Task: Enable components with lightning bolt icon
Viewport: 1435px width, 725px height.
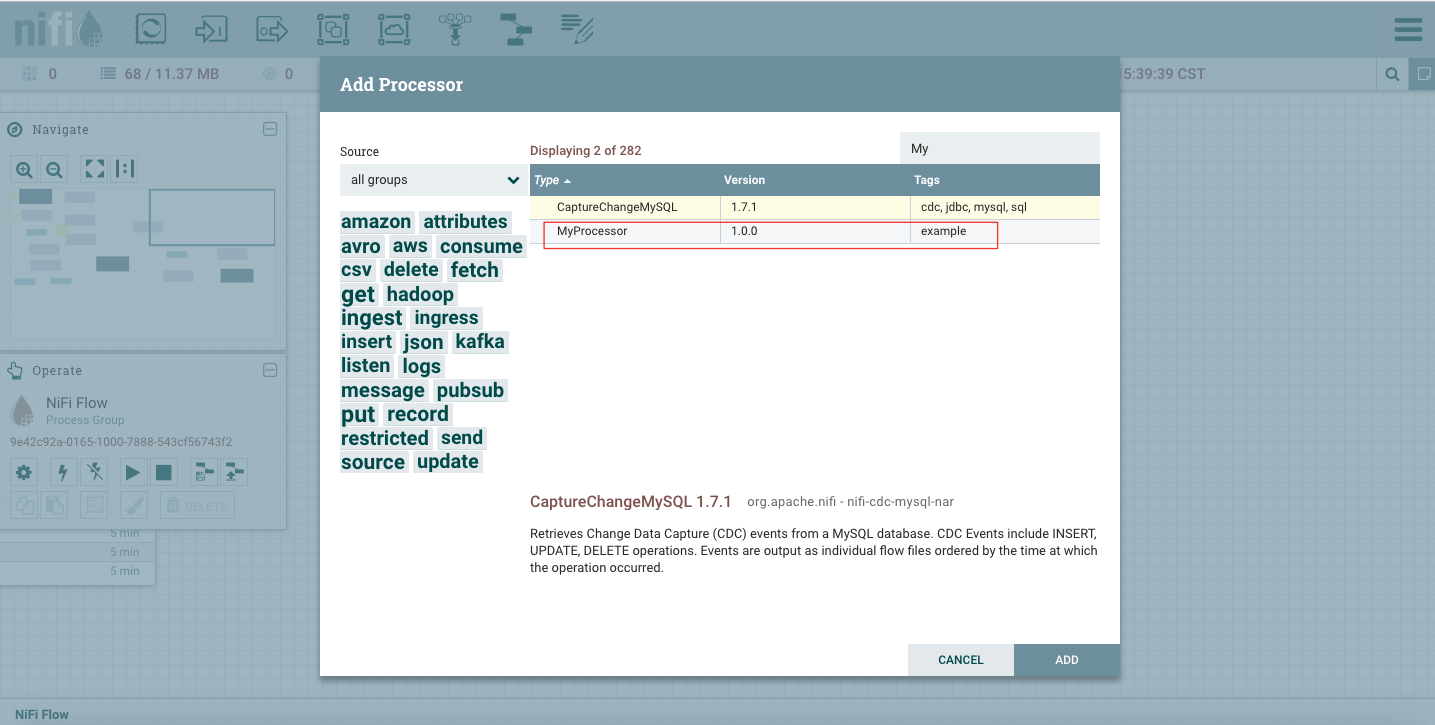Action: click(x=63, y=472)
